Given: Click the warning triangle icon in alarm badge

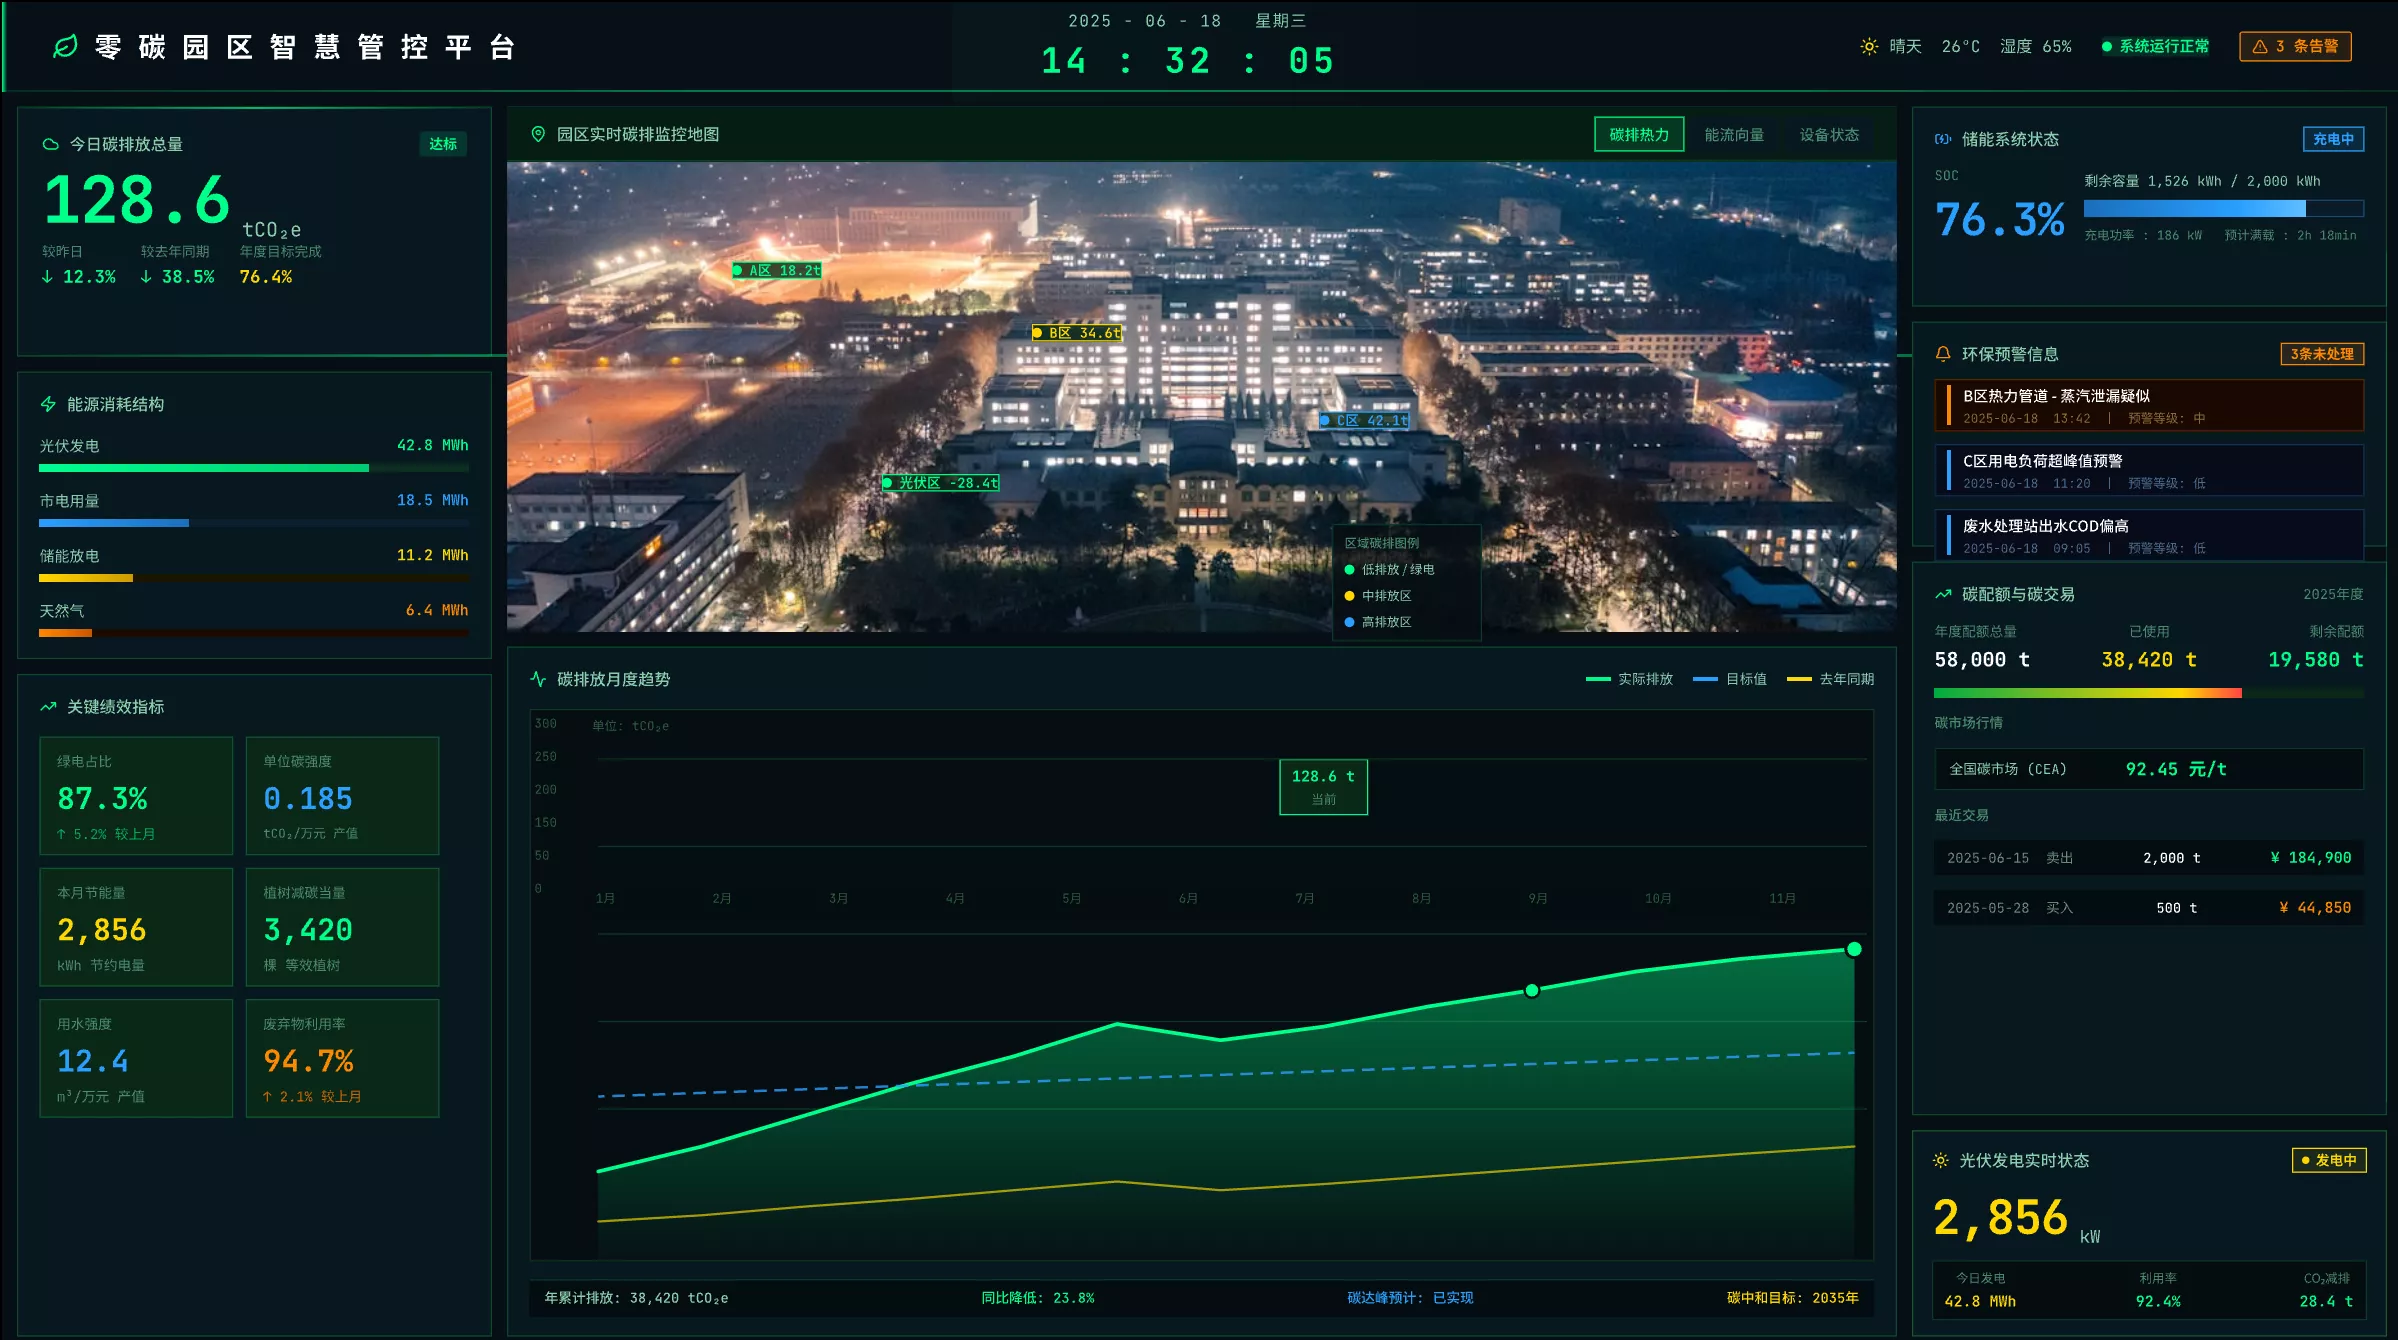Looking at the screenshot, I should click(x=2260, y=46).
